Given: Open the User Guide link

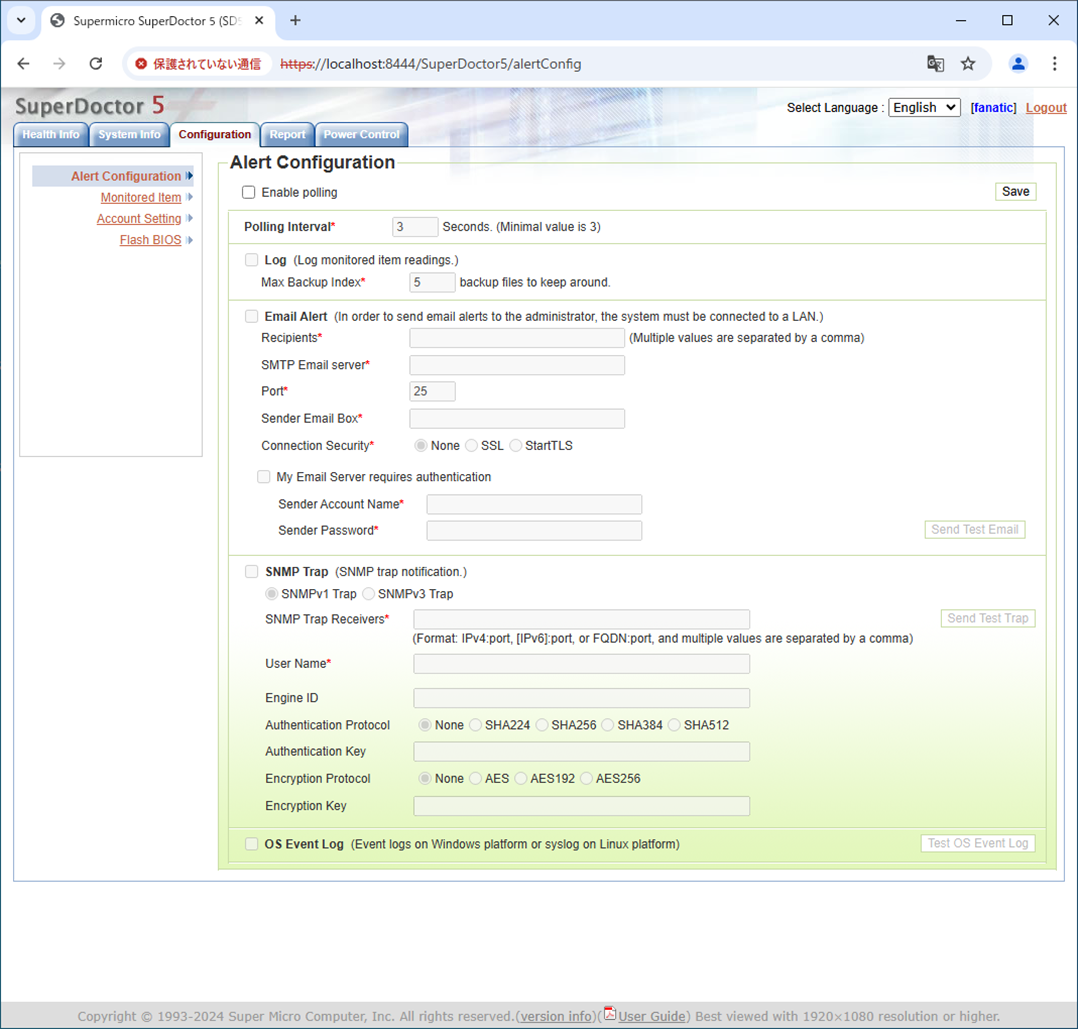Looking at the screenshot, I should 652,1016.
